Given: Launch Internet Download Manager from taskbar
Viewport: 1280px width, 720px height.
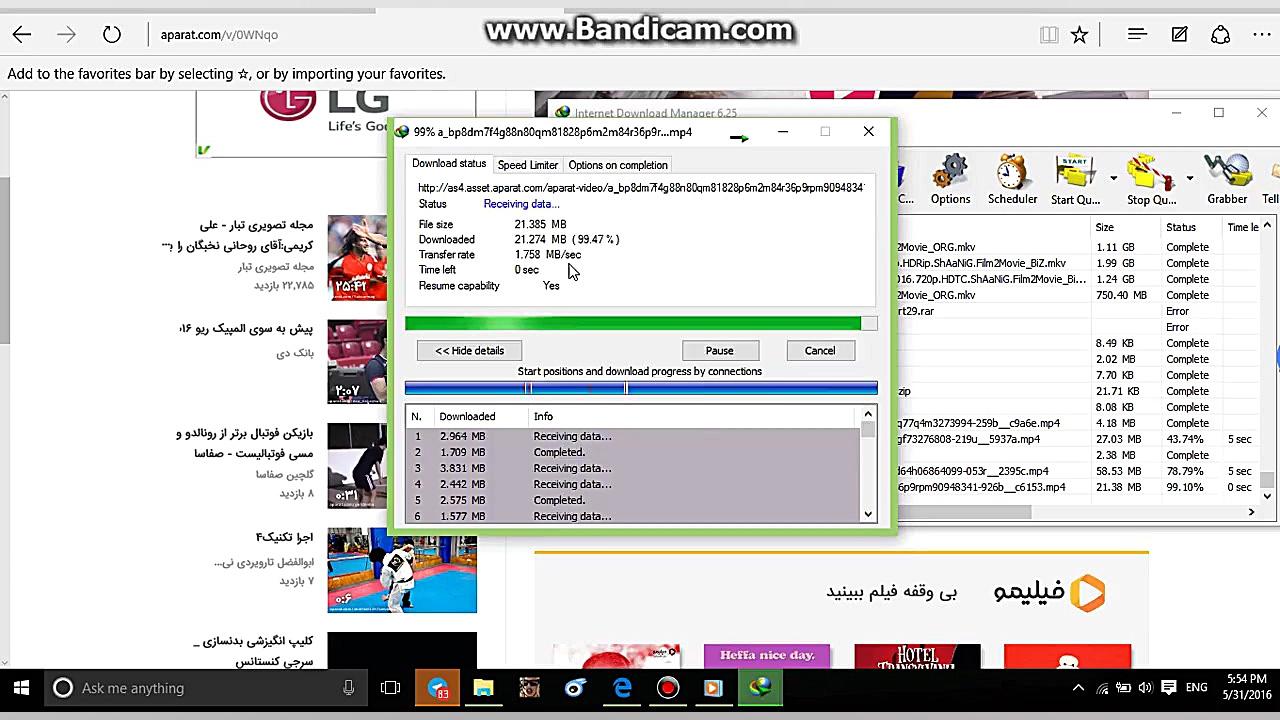Looking at the screenshot, I should coord(760,688).
